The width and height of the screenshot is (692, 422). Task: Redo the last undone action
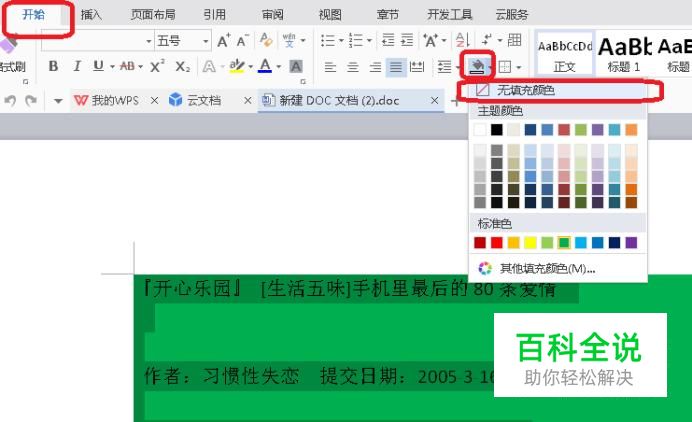click(x=30, y=101)
